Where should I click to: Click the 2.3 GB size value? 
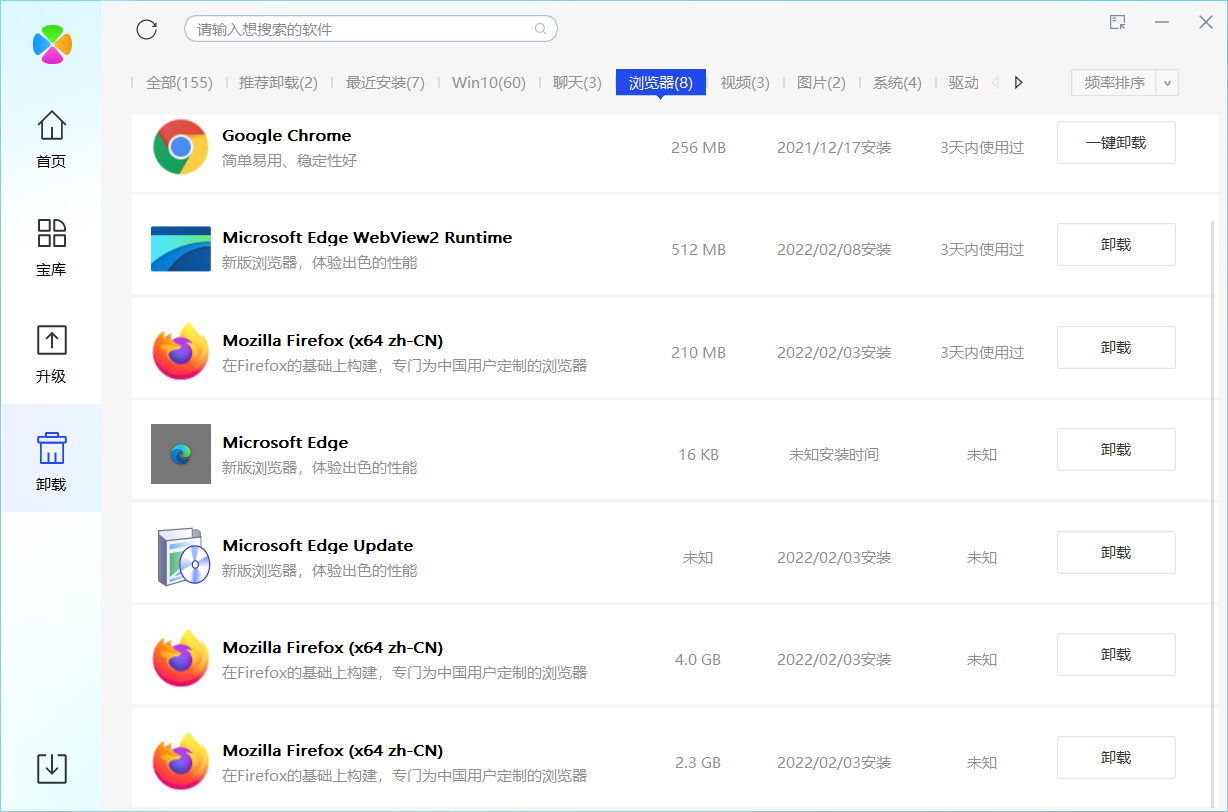pyautogui.click(x=698, y=763)
